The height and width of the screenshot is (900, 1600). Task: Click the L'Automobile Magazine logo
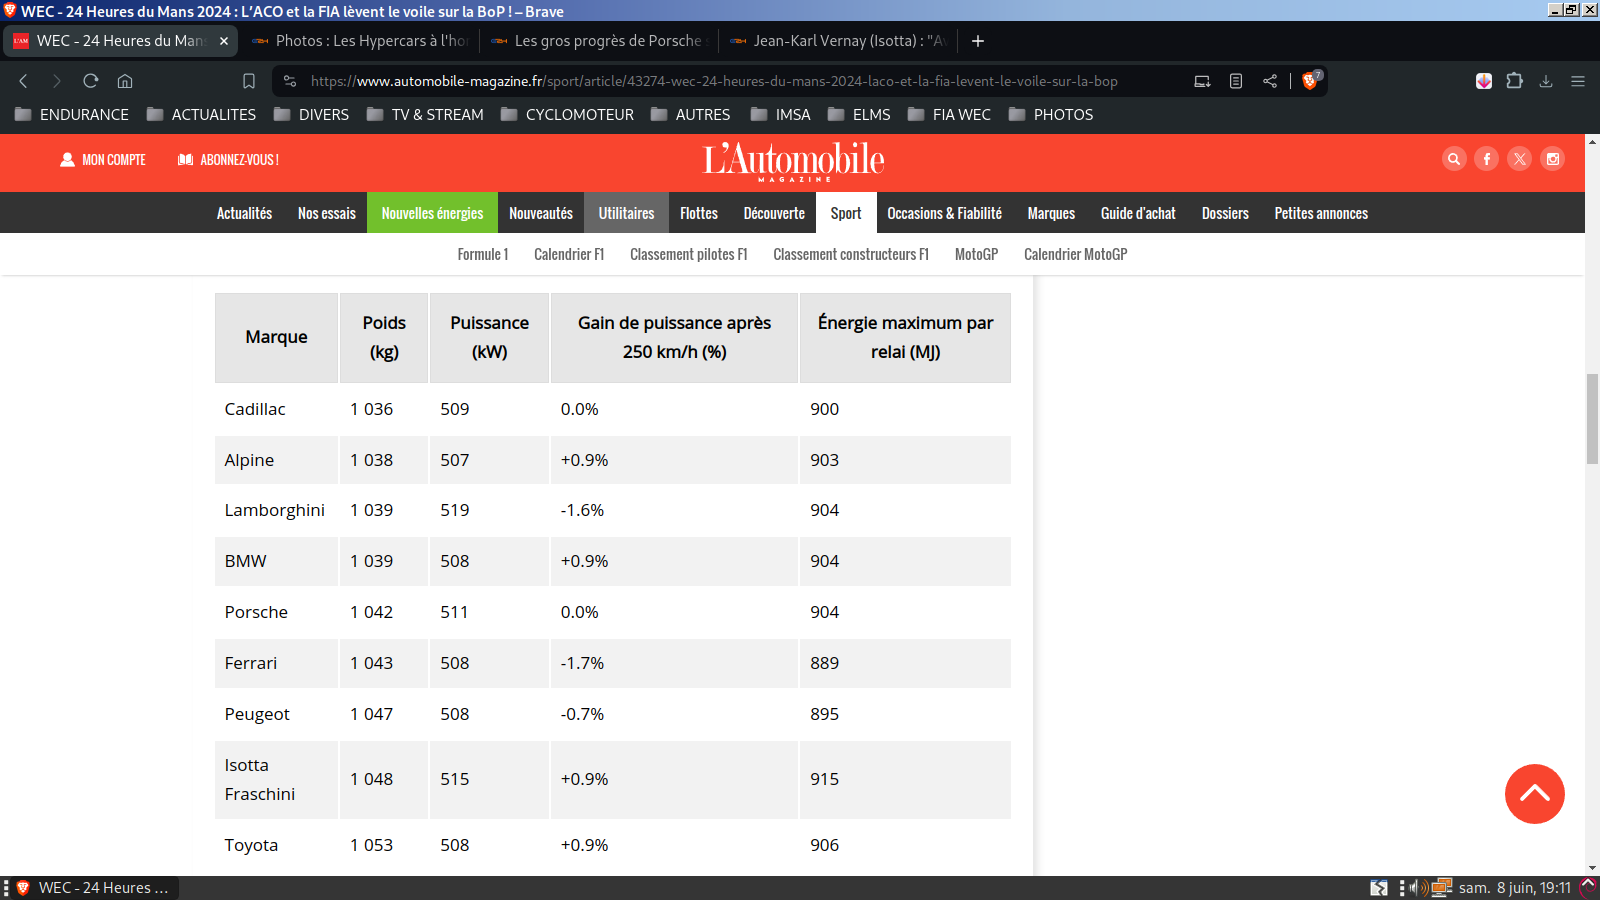[794, 160]
